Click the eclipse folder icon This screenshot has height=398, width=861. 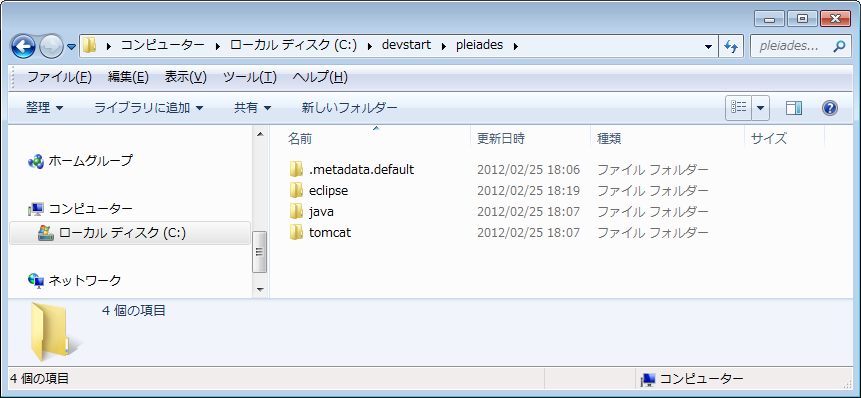[x=297, y=190]
